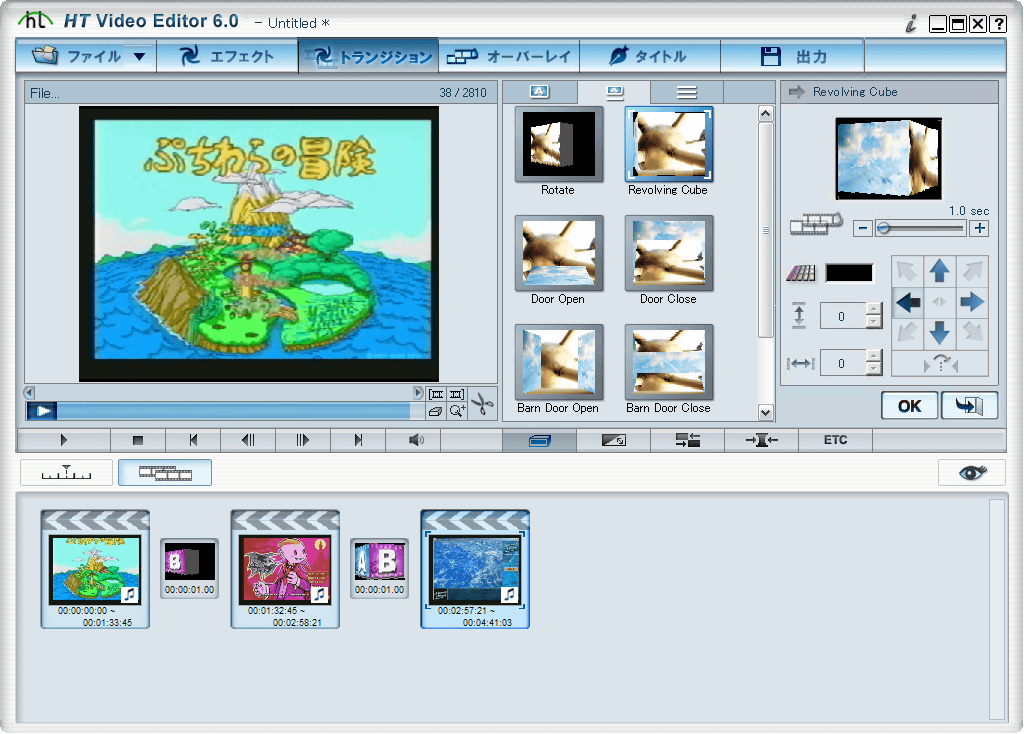Click the up-left diagonal direction arrow

coord(908,270)
